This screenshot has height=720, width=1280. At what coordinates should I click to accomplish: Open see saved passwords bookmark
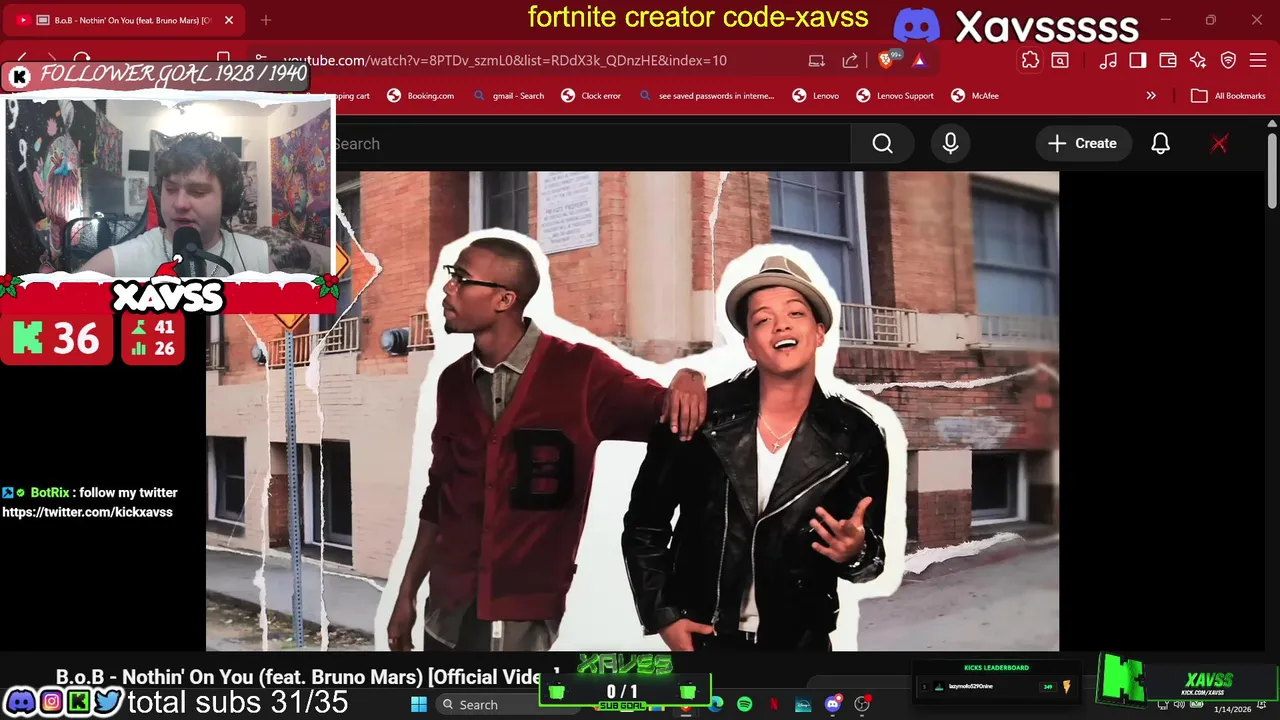706,96
